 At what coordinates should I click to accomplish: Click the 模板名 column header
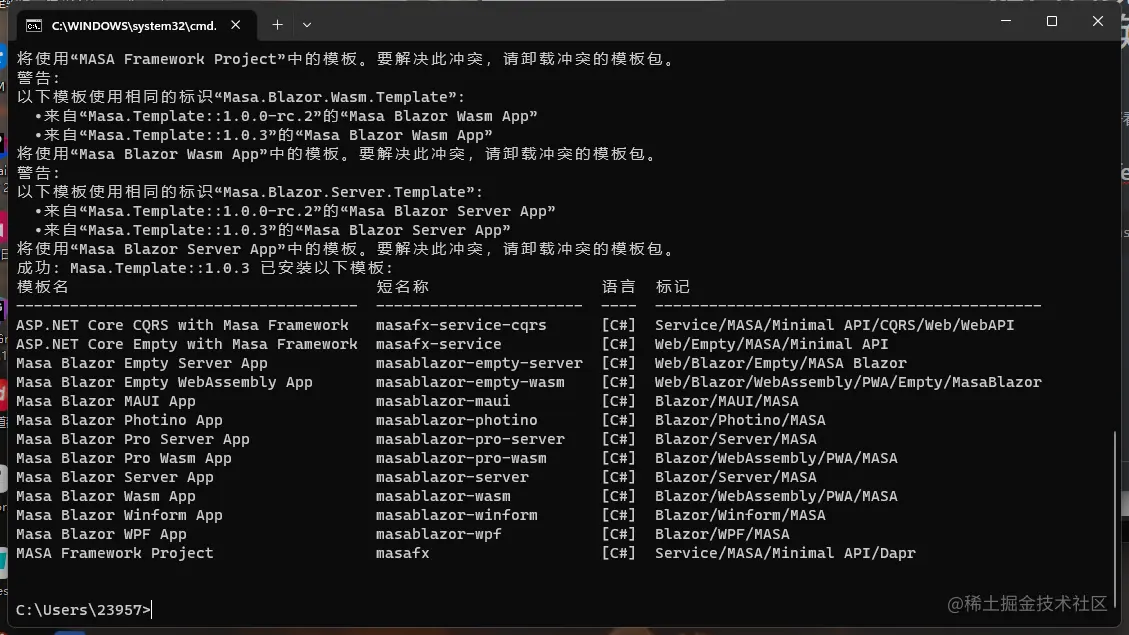pos(42,287)
